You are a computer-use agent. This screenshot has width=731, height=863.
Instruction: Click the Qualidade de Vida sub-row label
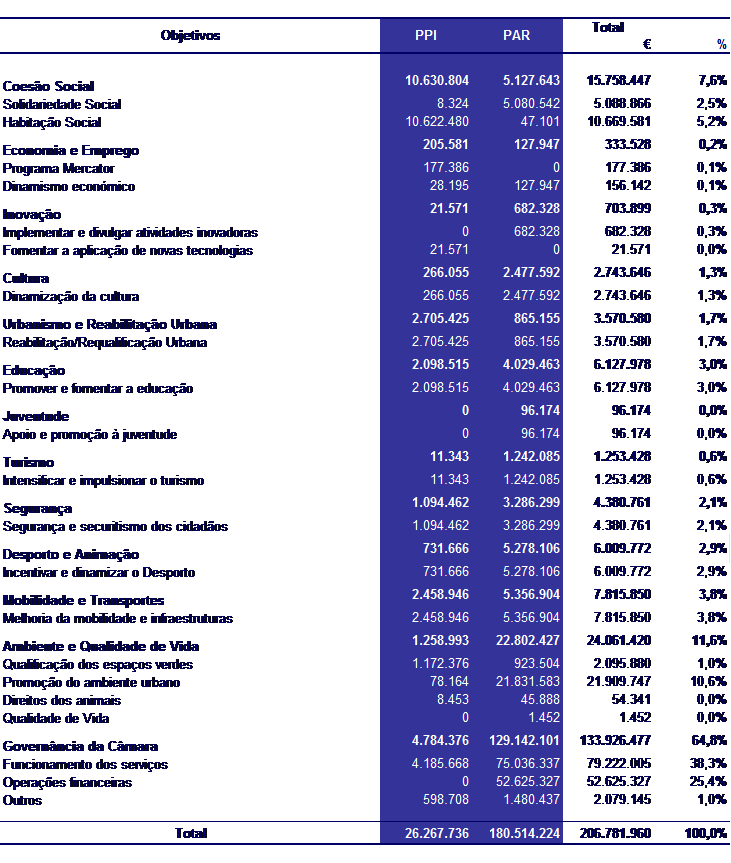[56, 719]
